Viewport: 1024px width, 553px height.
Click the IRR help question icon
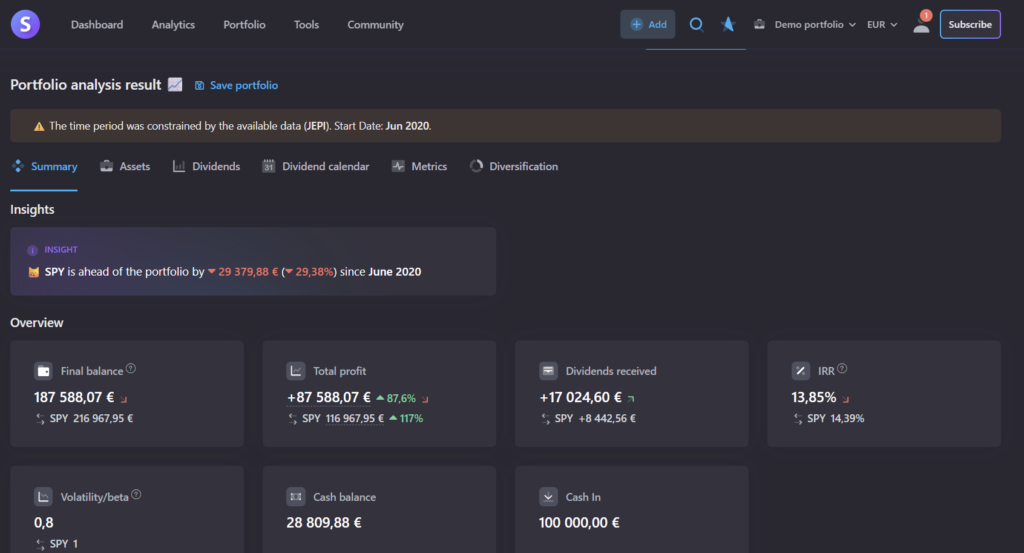click(841, 369)
